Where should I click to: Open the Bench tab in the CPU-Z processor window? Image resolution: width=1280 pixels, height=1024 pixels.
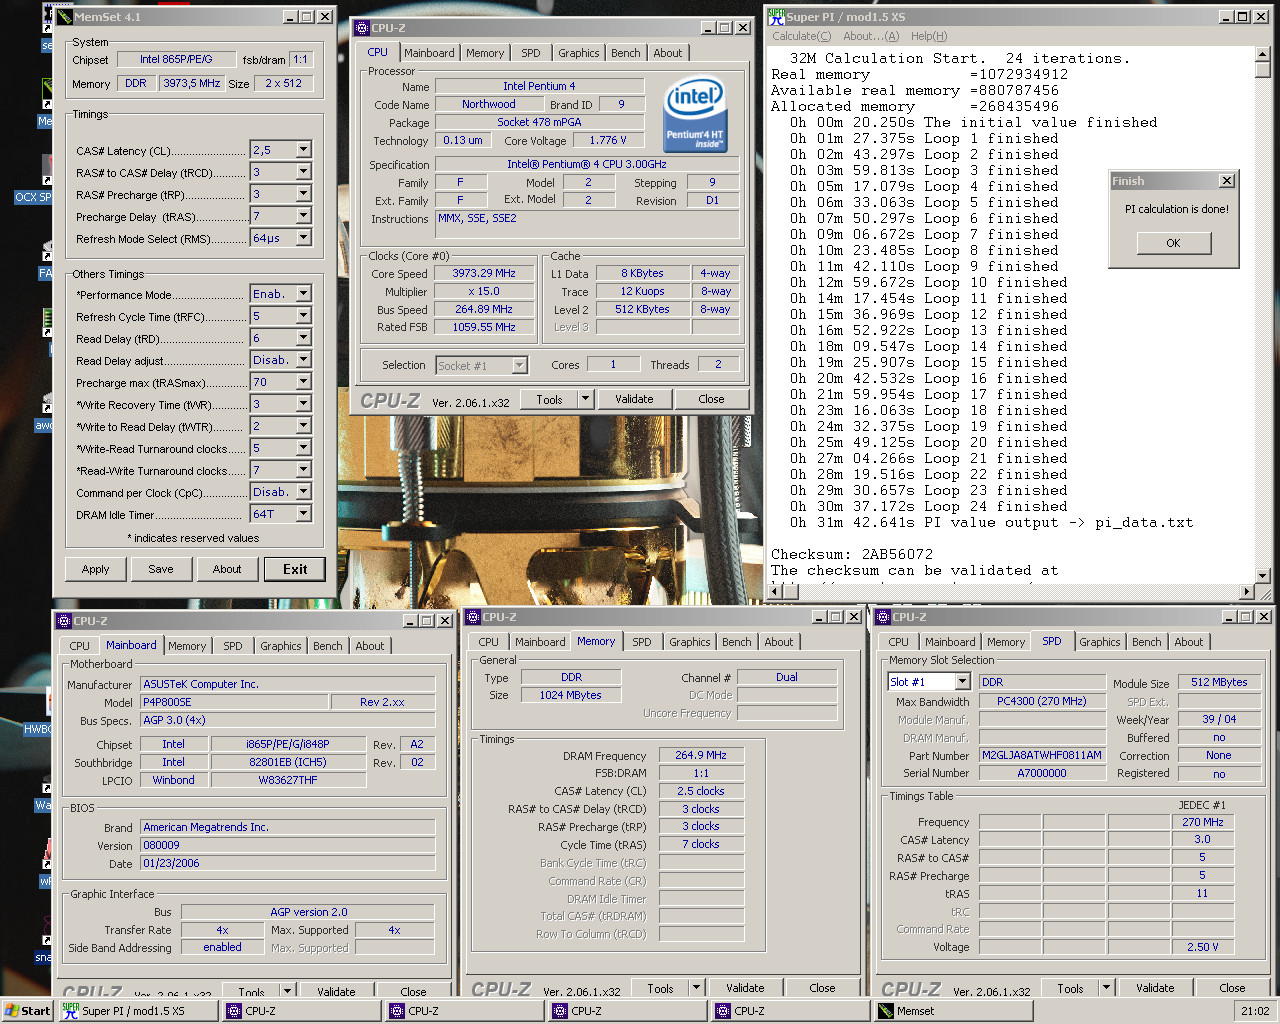[x=626, y=53]
